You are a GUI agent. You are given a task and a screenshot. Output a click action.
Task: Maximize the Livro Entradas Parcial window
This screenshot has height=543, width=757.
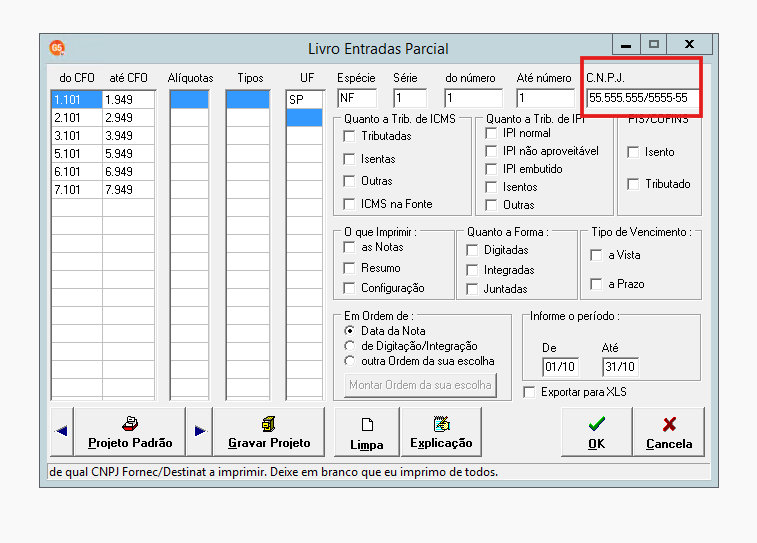click(x=654, y=44)
